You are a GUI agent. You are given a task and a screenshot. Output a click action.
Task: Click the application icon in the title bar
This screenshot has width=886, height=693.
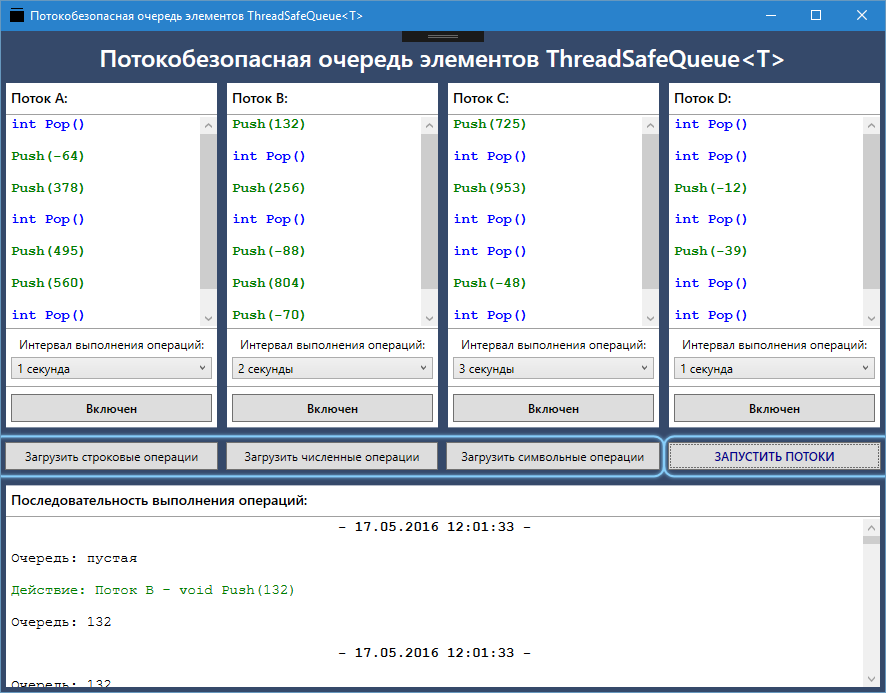click(x=17, y=15)
